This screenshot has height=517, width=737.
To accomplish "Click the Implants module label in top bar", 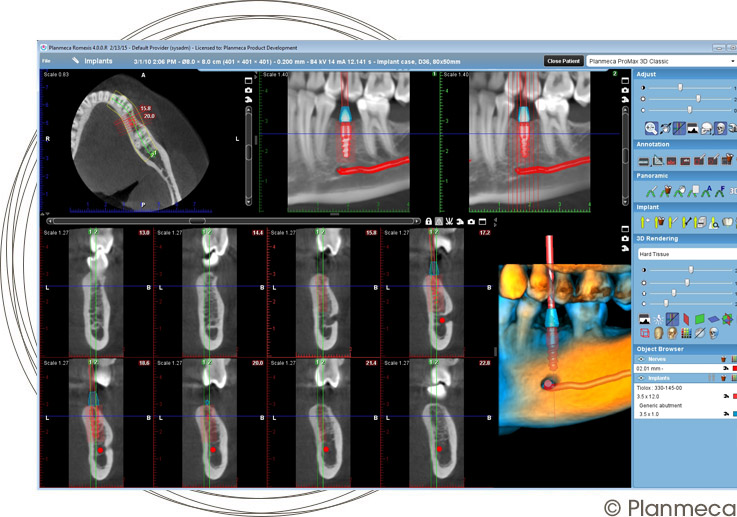I will click(x=98, y=61).
